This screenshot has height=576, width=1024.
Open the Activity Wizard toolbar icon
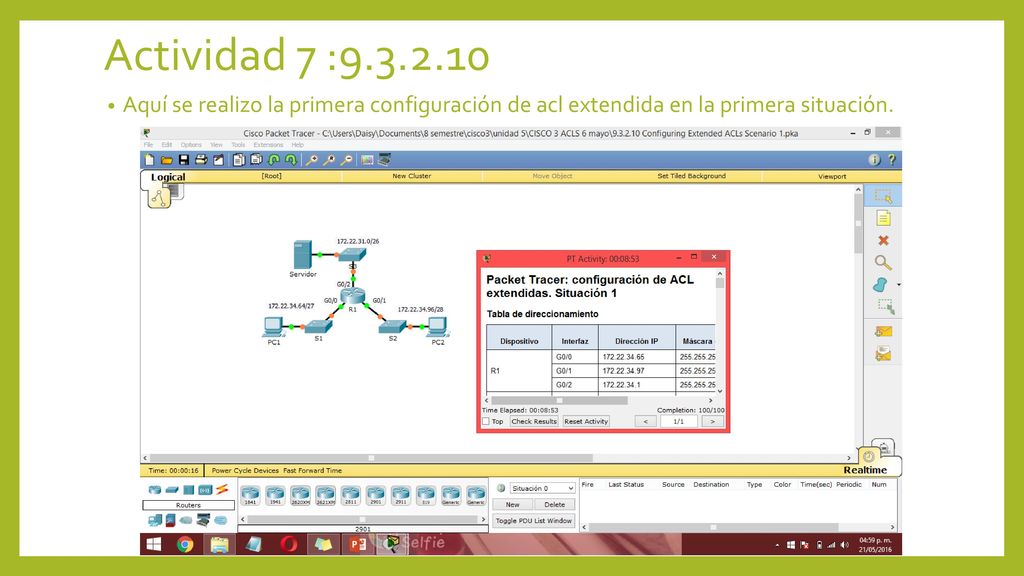[x=219, y=160]
